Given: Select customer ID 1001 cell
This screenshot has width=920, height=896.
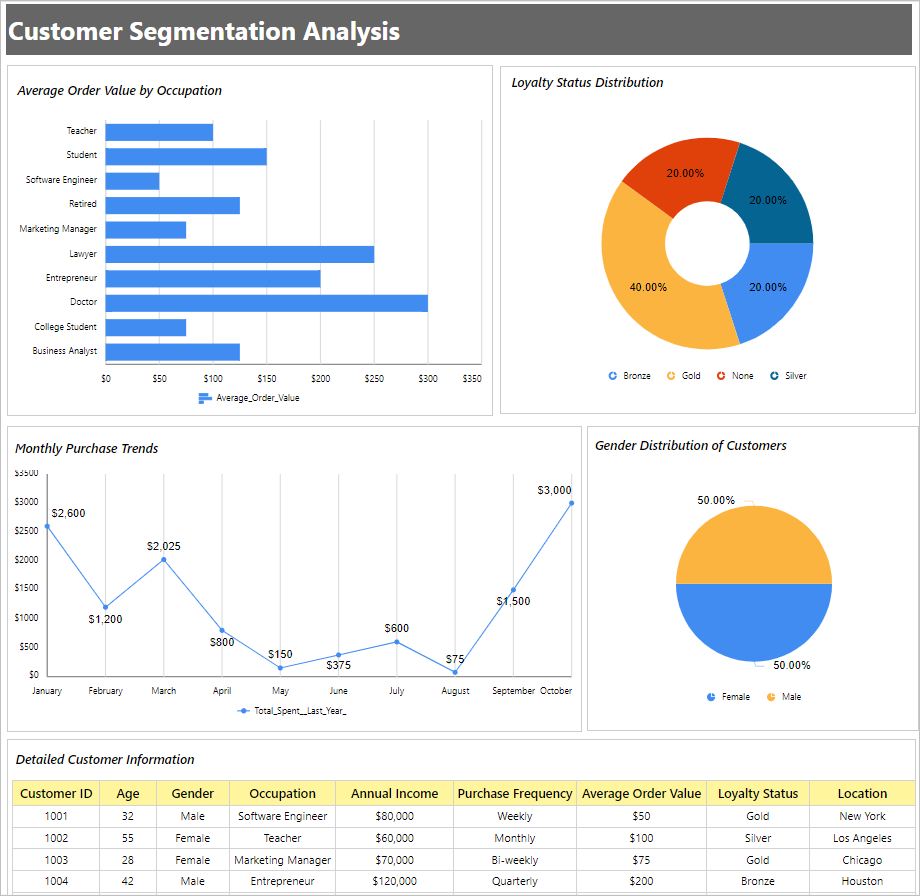Looking at the screenshot, I should (56, 816).
